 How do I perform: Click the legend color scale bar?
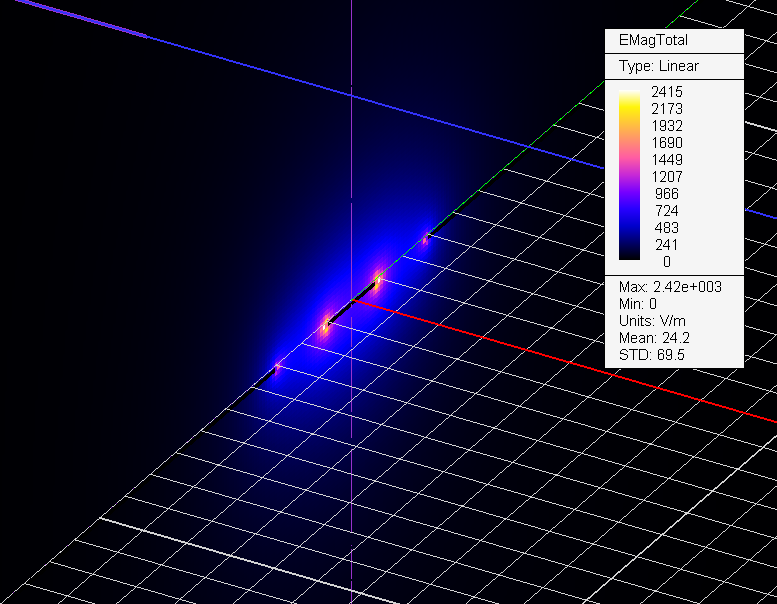tap(630, 176)
